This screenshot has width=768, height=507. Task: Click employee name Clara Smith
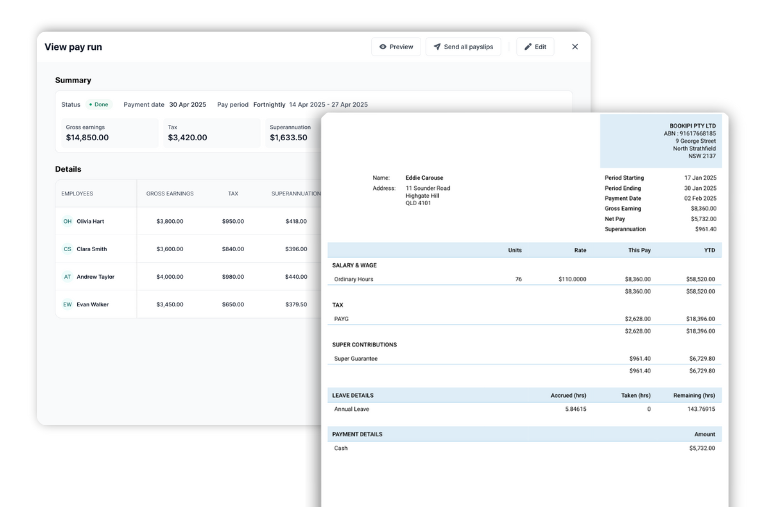point(92,249)
